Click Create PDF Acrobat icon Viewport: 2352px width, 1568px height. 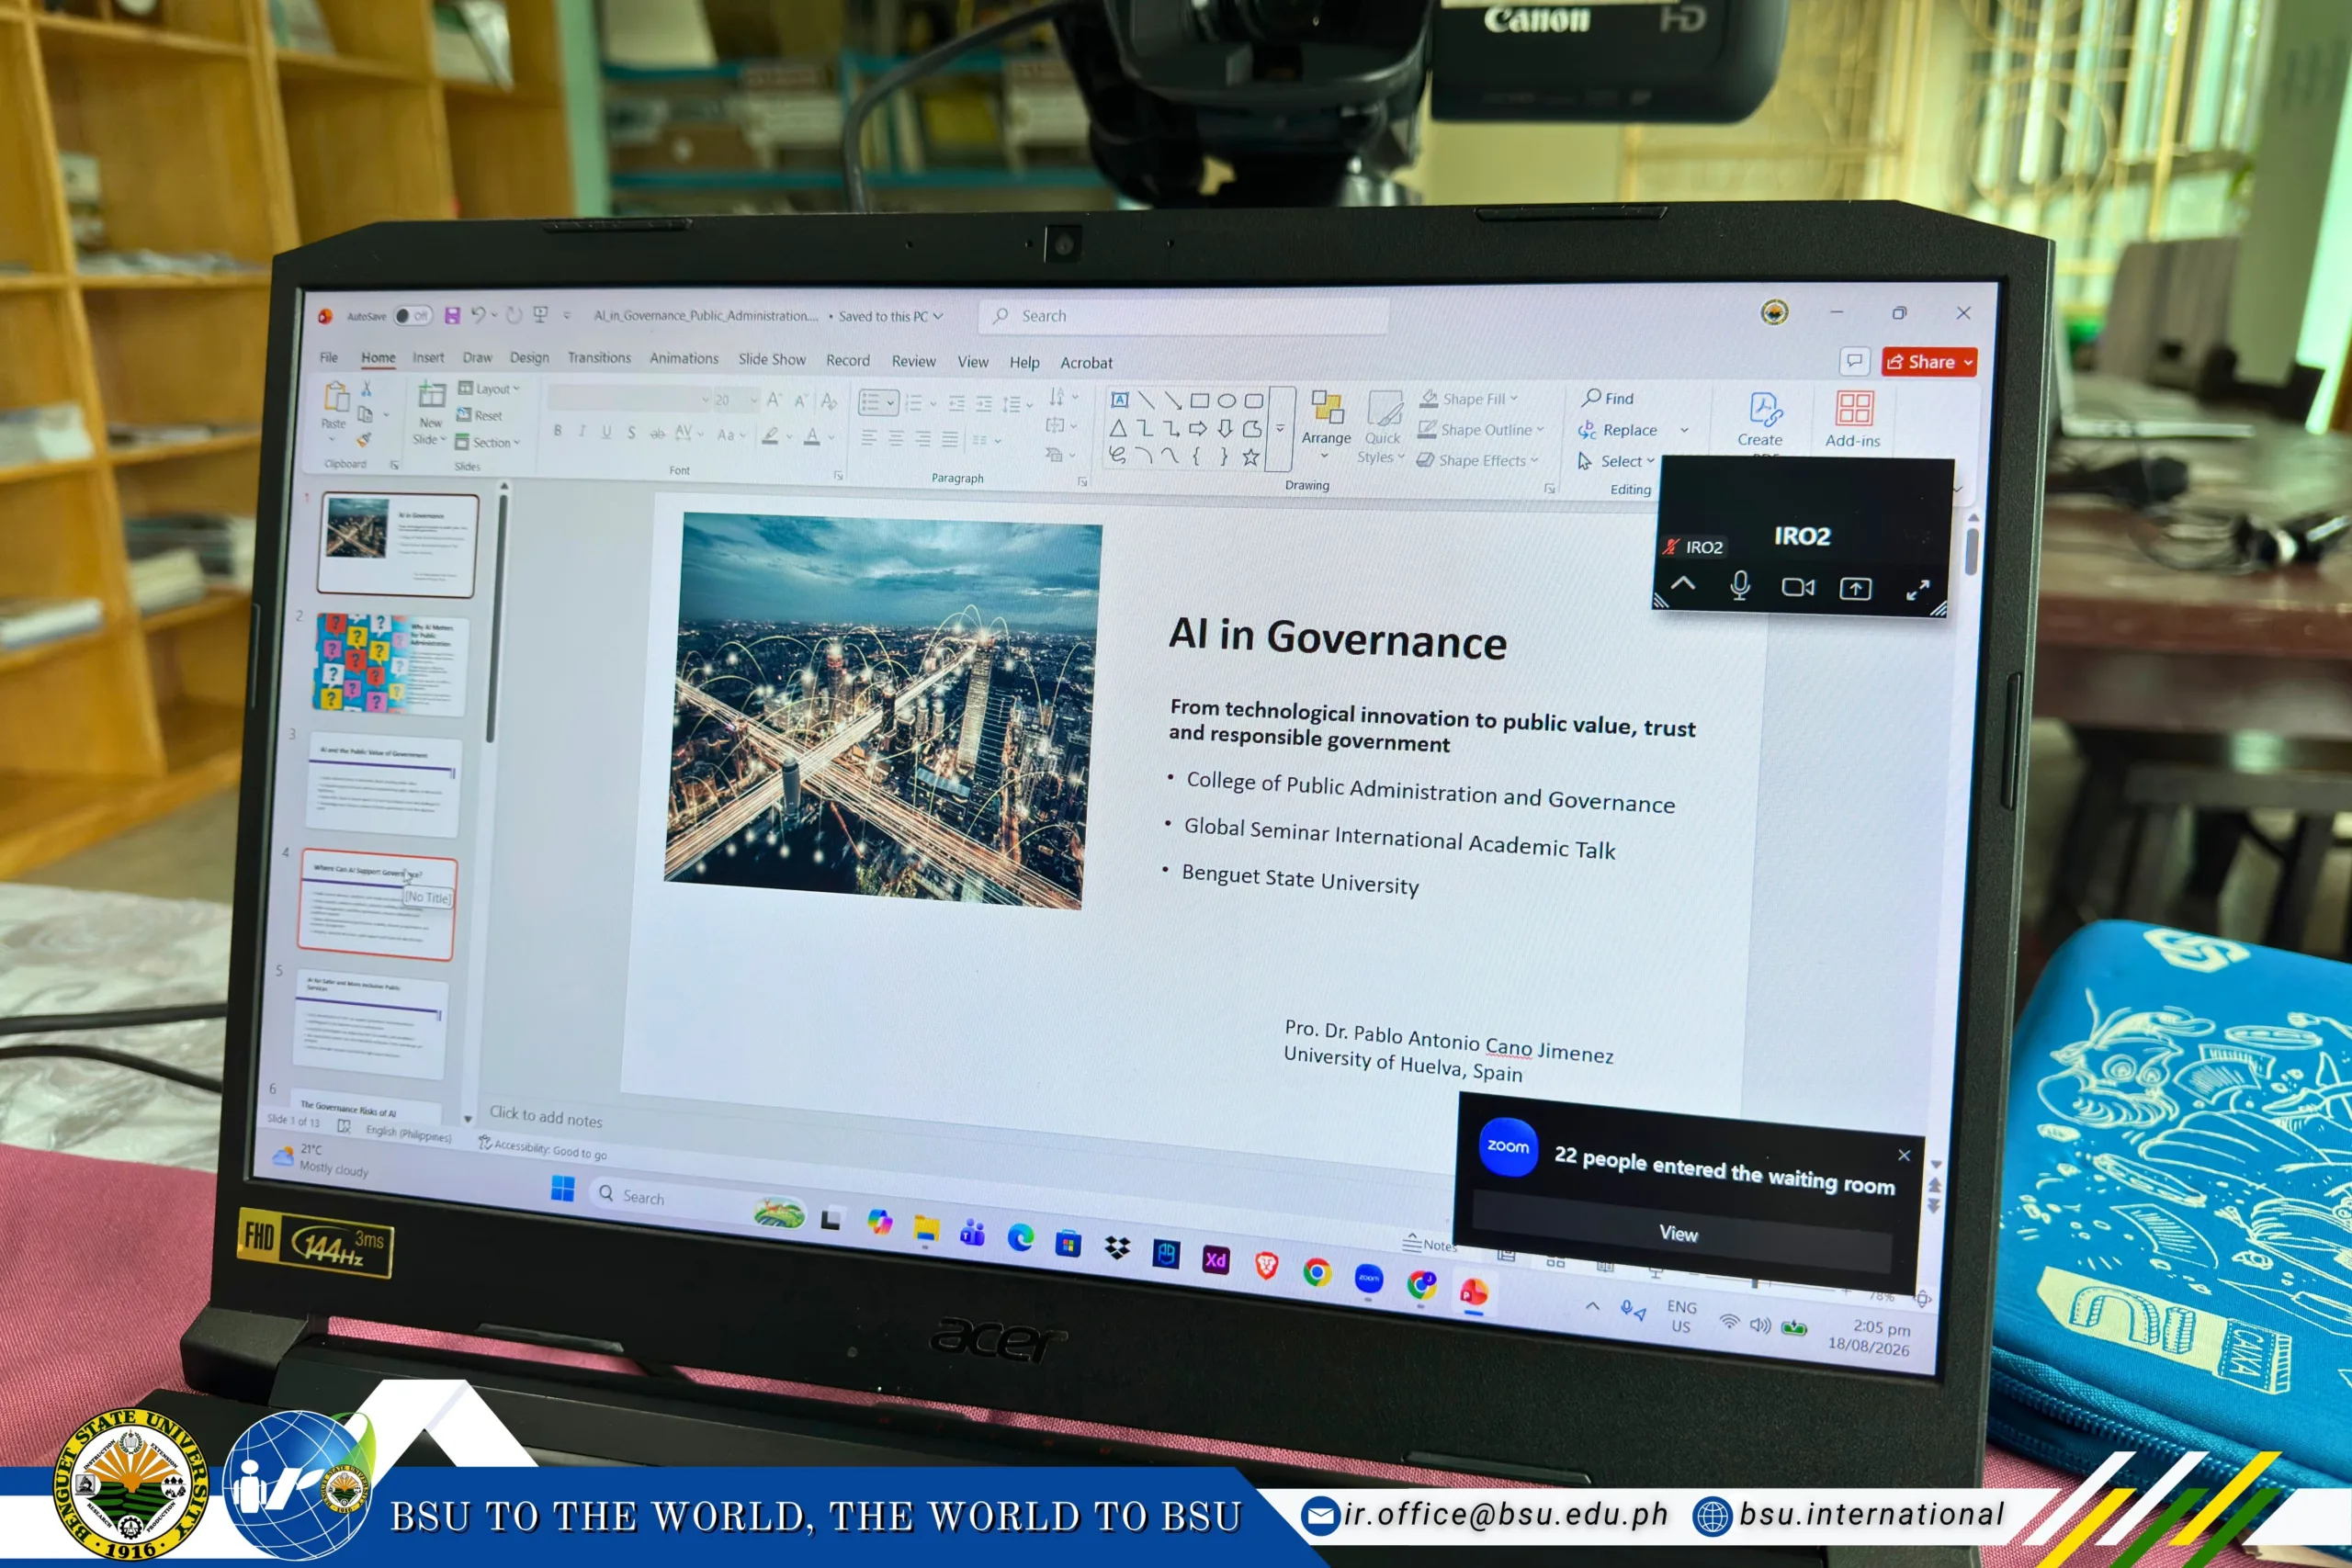pyautogui.click(x=1761, y=418)
